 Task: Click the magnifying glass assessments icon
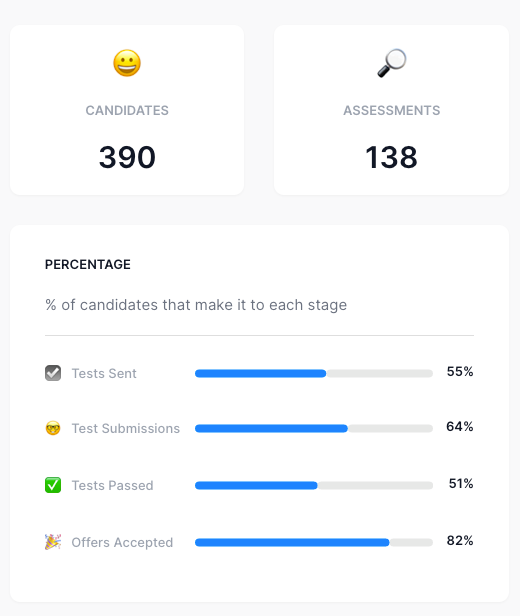tap(392, 63)
